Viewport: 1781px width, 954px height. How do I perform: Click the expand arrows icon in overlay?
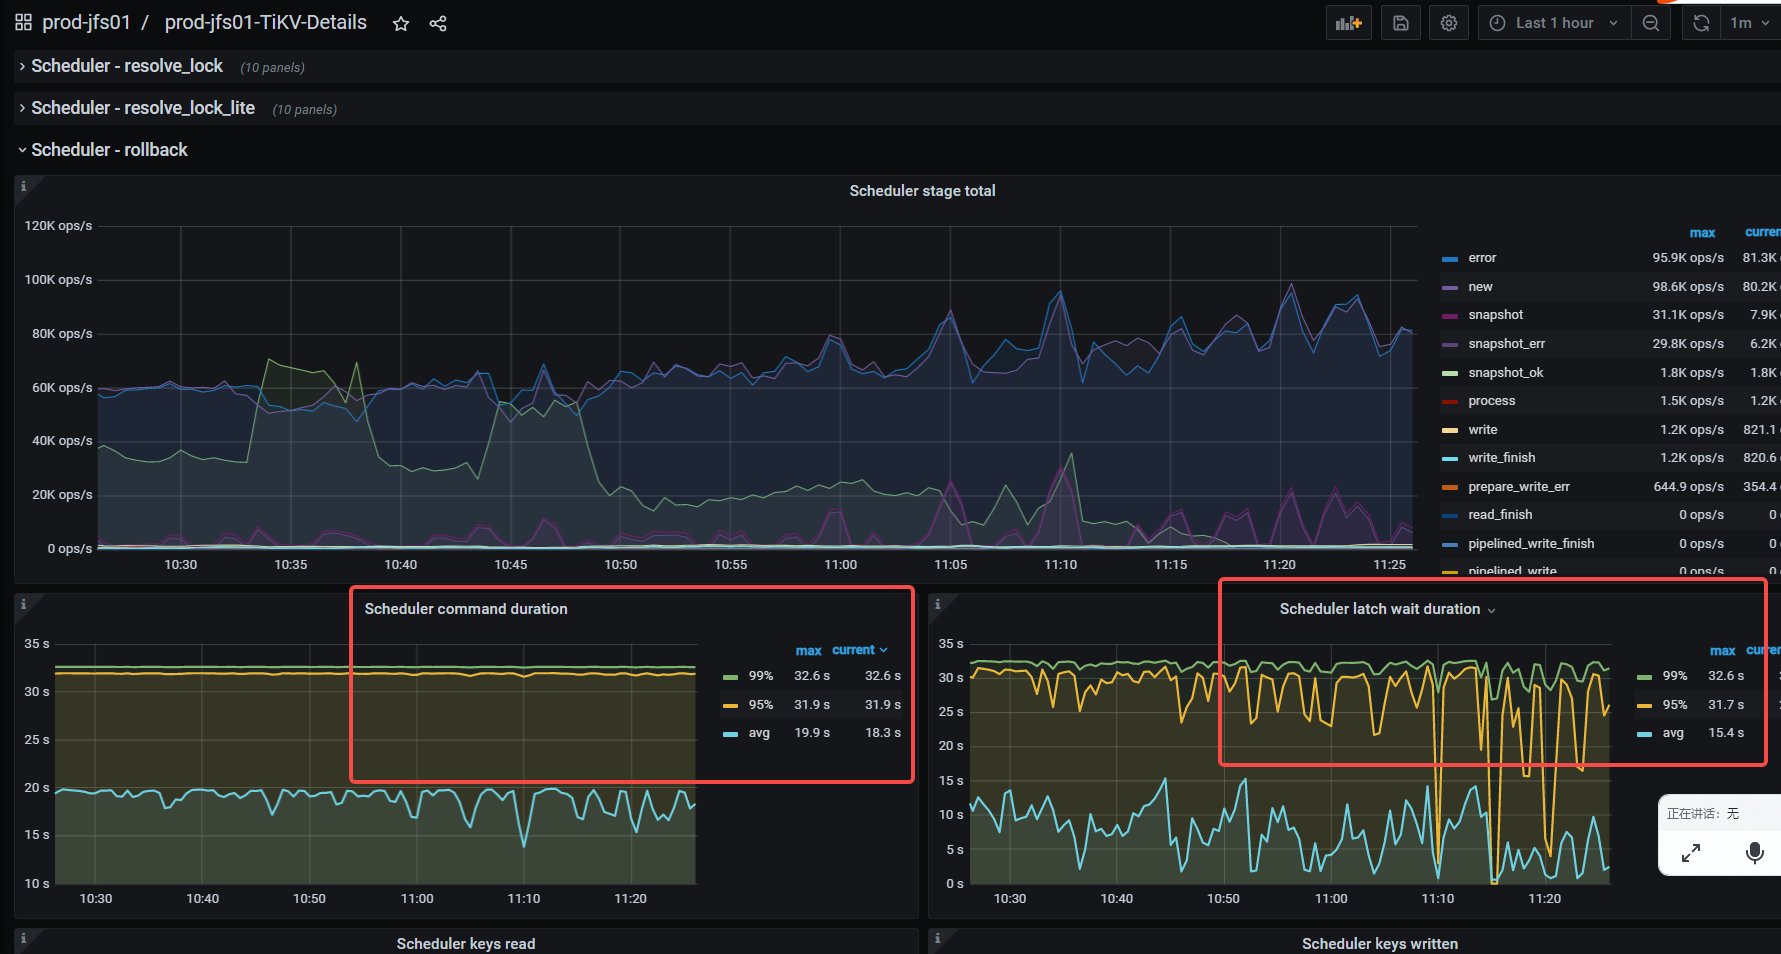pyautogui.click(x=1691, y=852)
